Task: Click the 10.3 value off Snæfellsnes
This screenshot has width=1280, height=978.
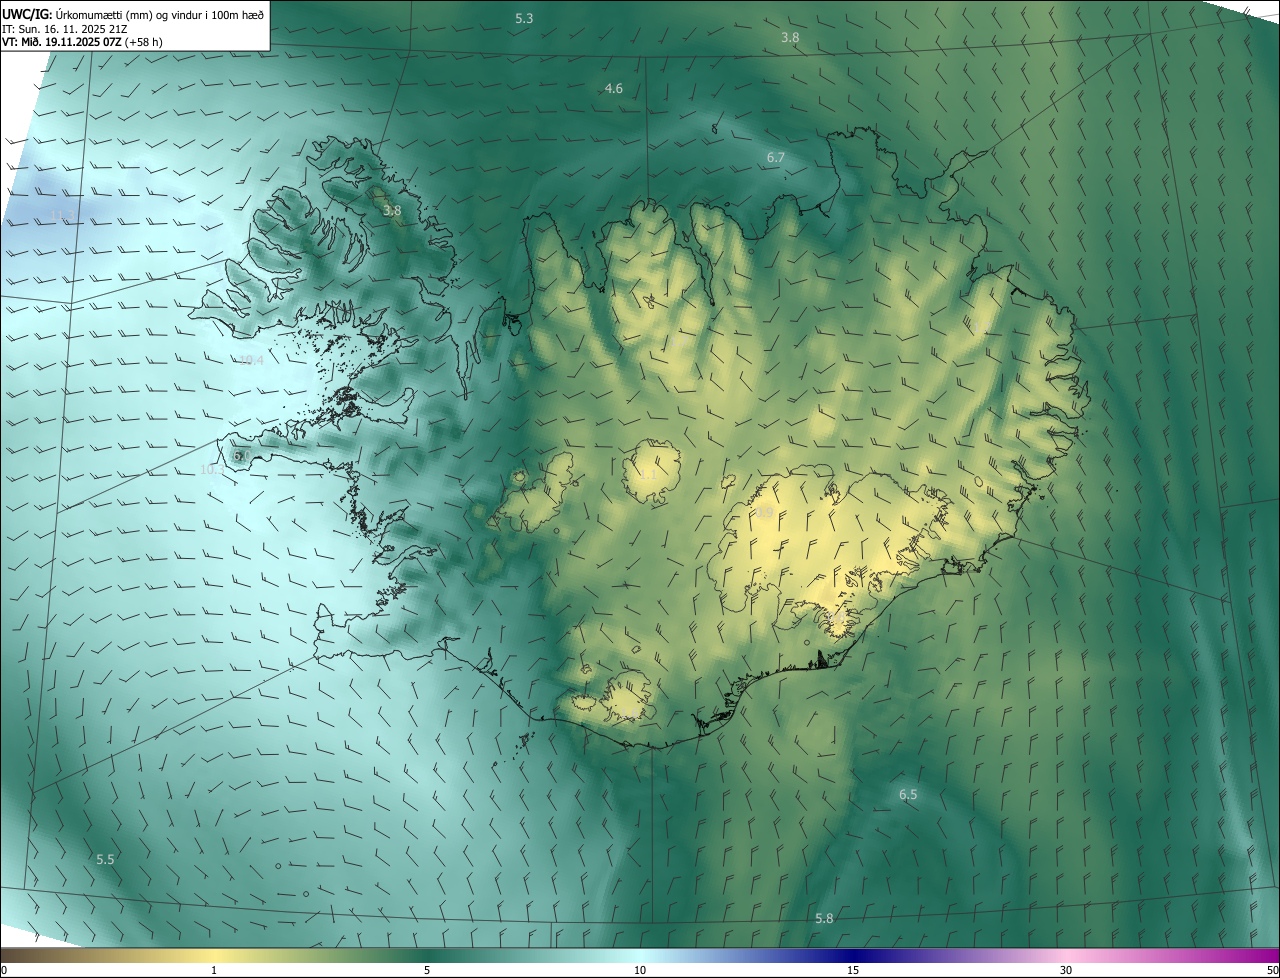Action: pos(213,469)
